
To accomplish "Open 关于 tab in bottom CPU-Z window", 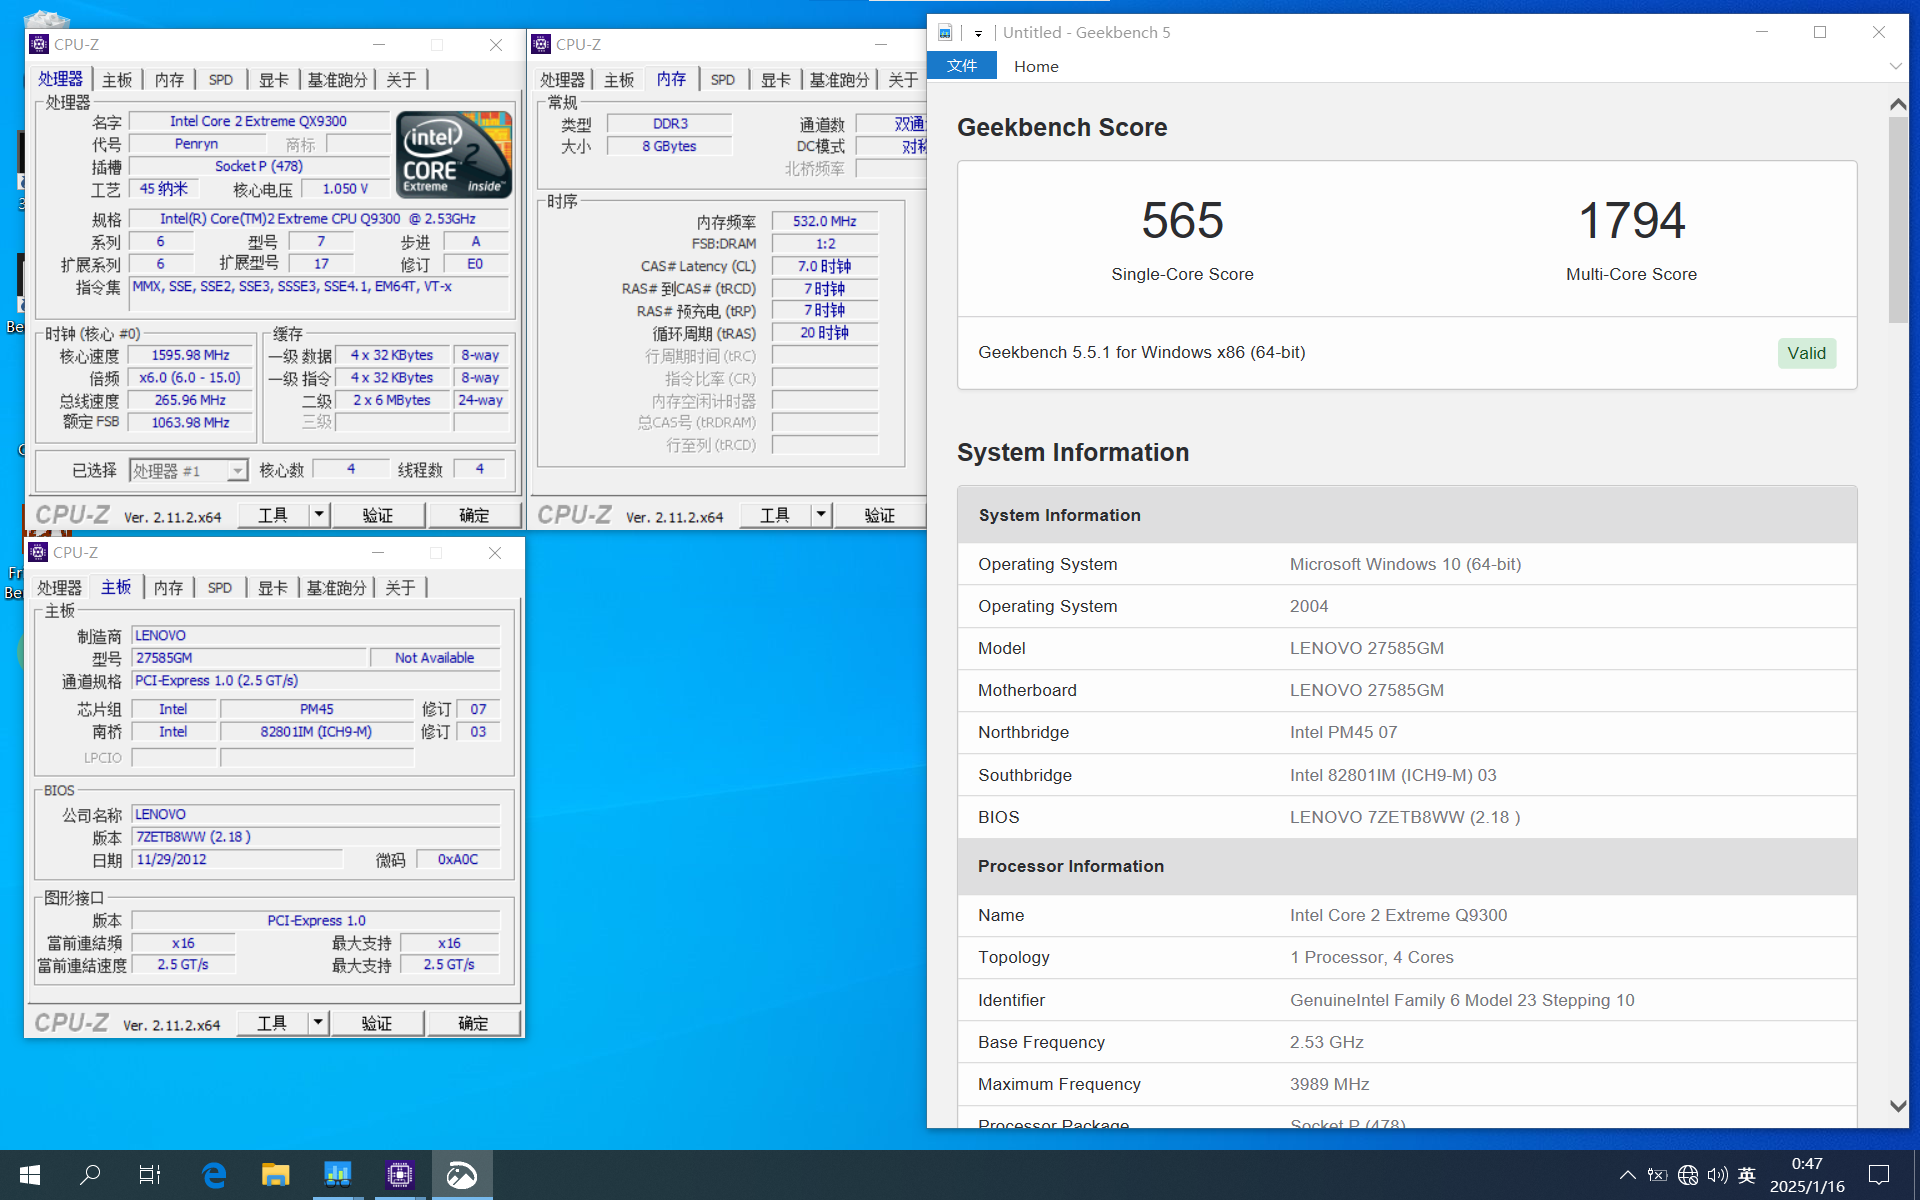I will (x=400, y=588).
